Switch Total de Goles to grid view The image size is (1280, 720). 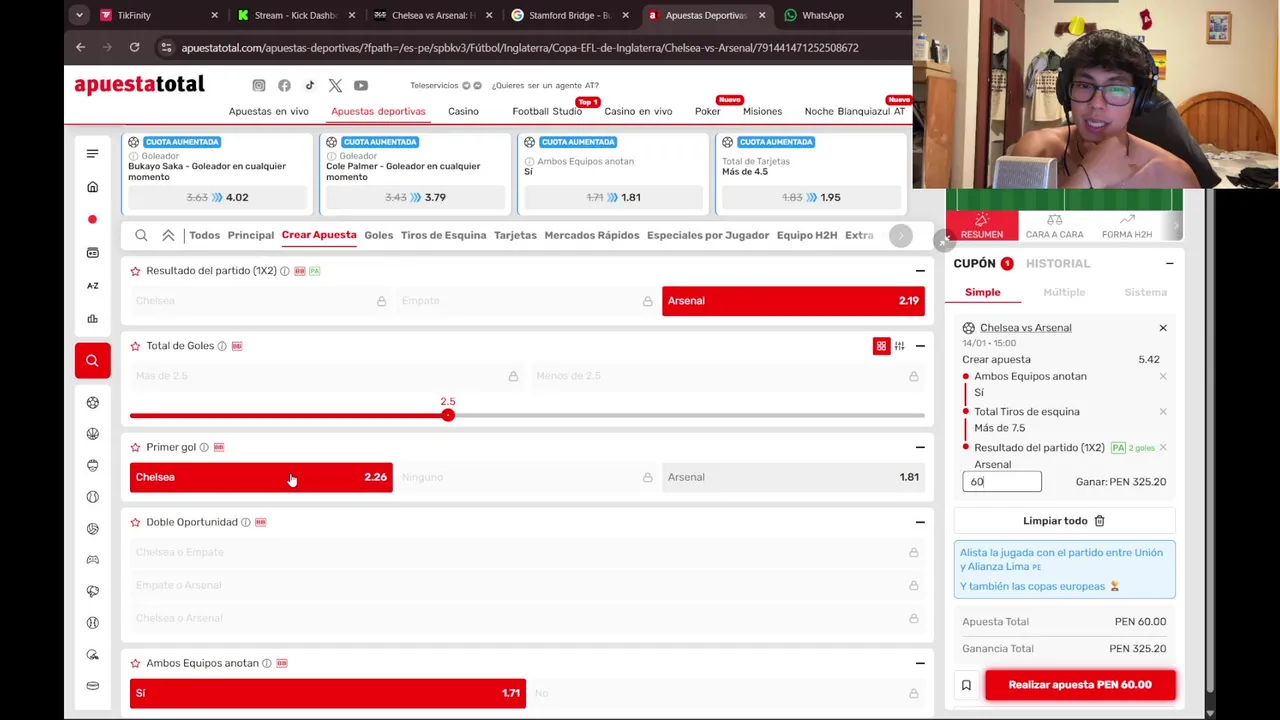pos(881,346)
